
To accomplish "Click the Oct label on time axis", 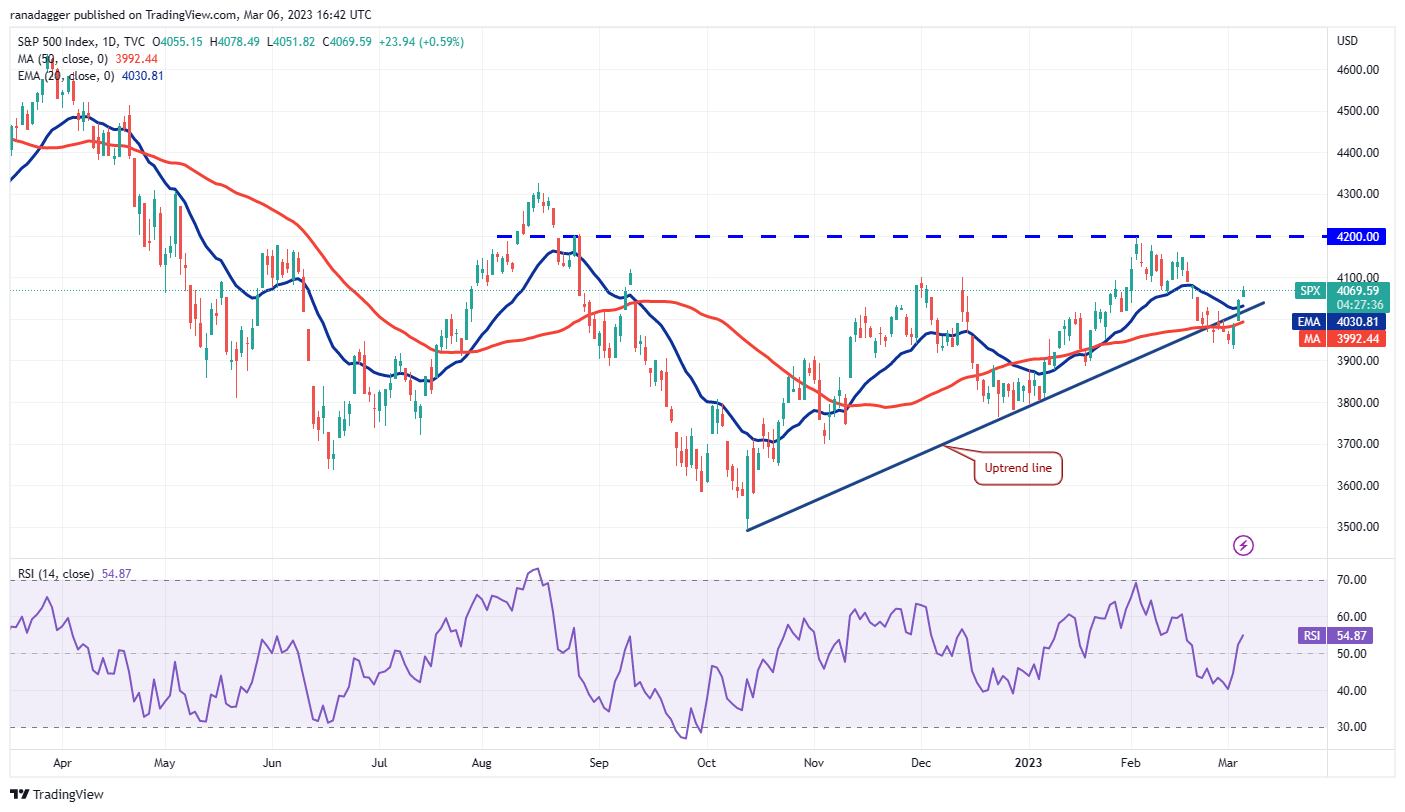I will (x=706, y=764).
